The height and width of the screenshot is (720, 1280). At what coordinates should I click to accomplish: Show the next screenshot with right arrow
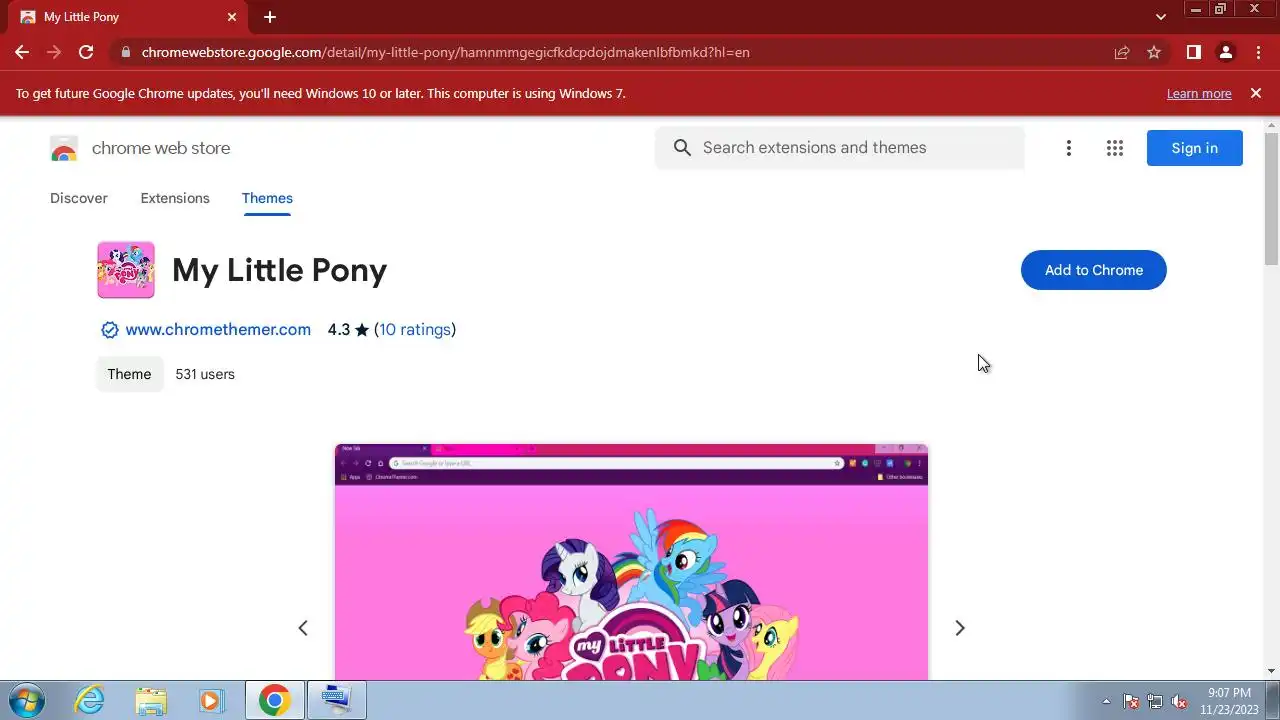pyautogui.click(x=960, y=628)
